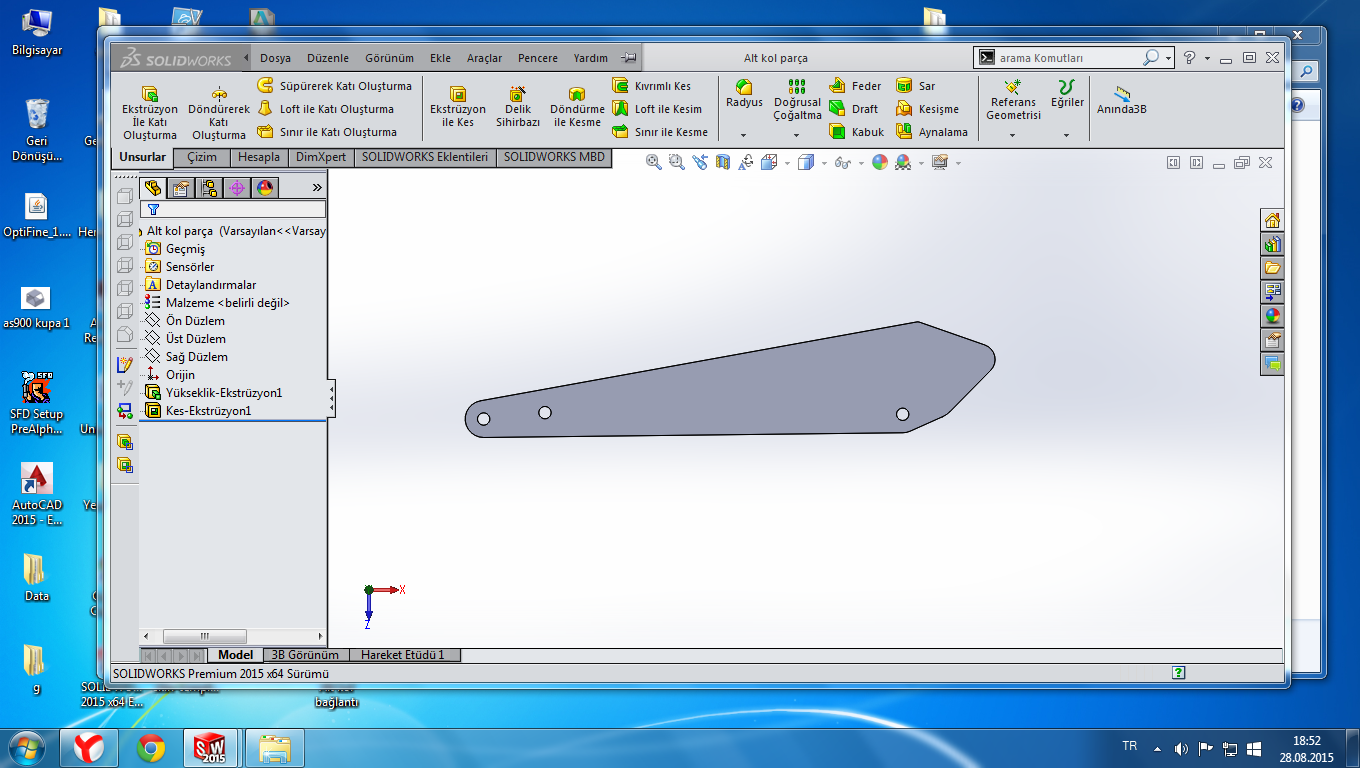Click Zoom to Fit icon
The image size is (1360, 768).
(x=653, y=162)
